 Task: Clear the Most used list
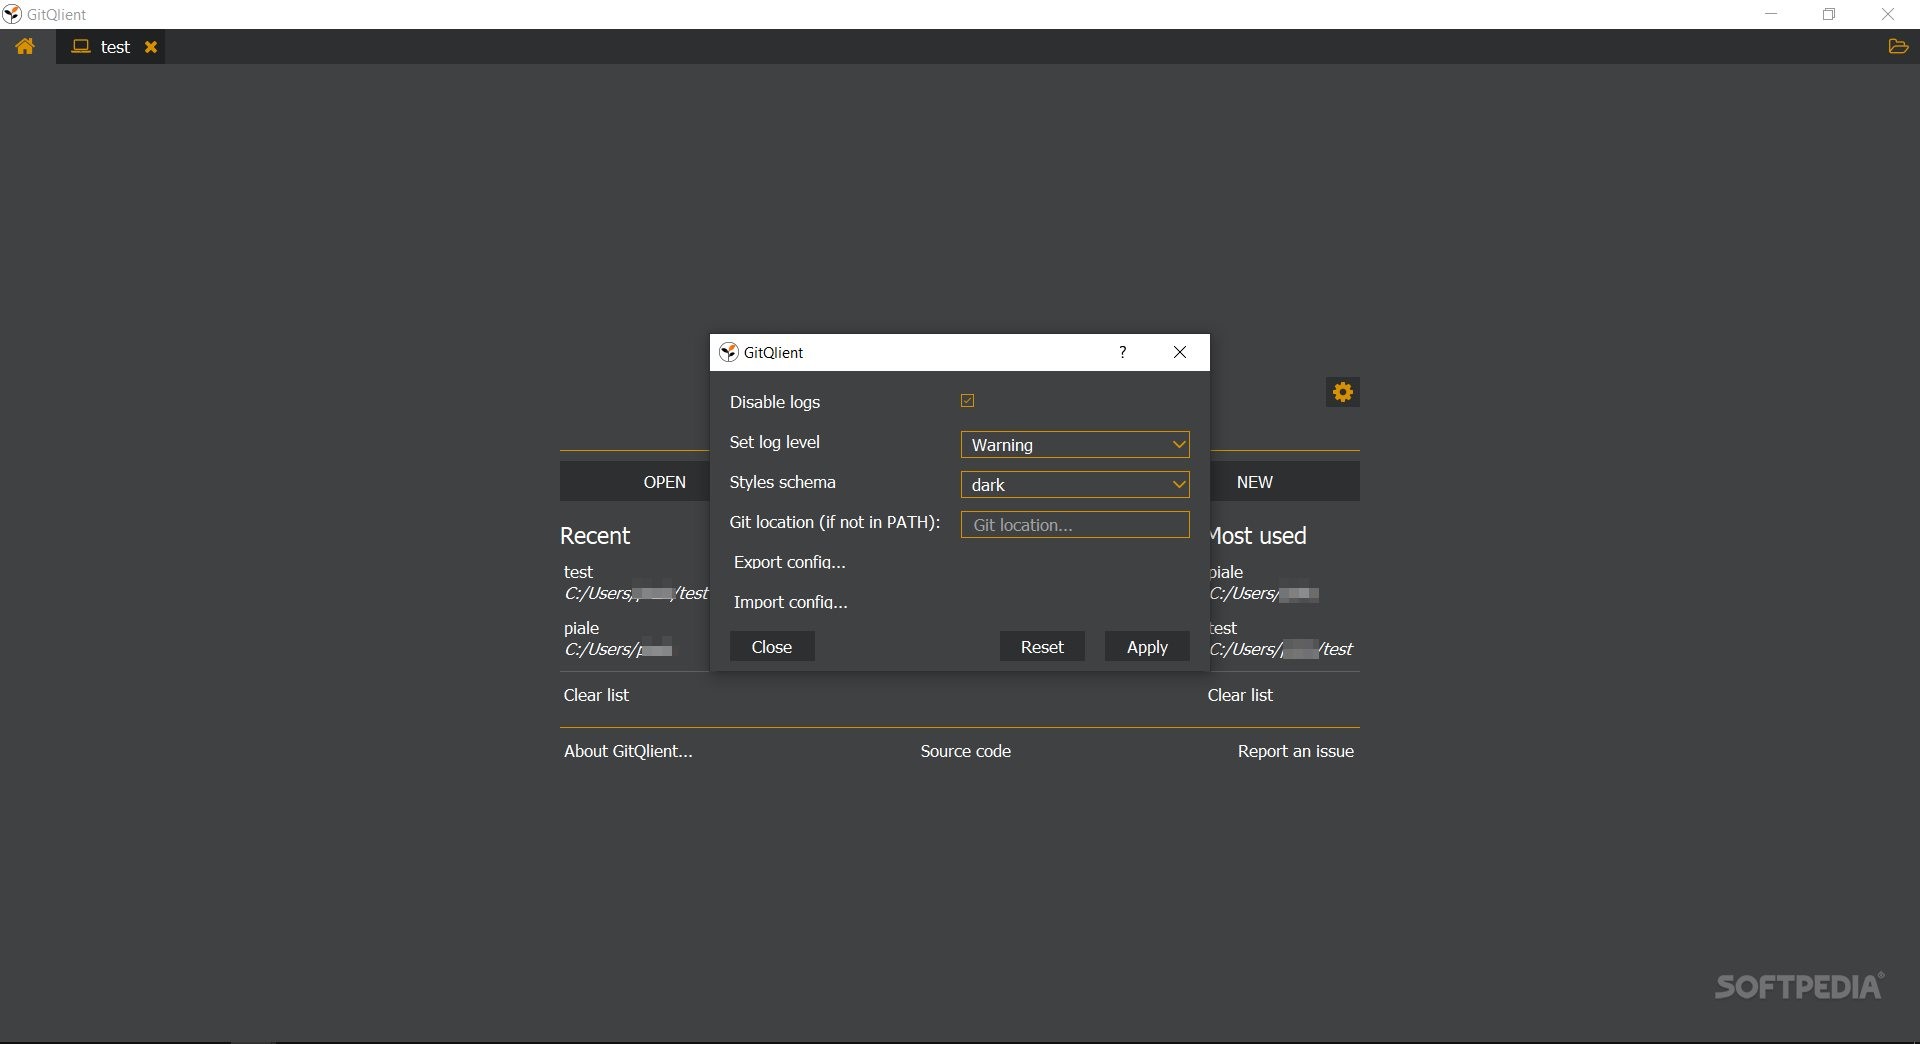(x=1240, y=695)
